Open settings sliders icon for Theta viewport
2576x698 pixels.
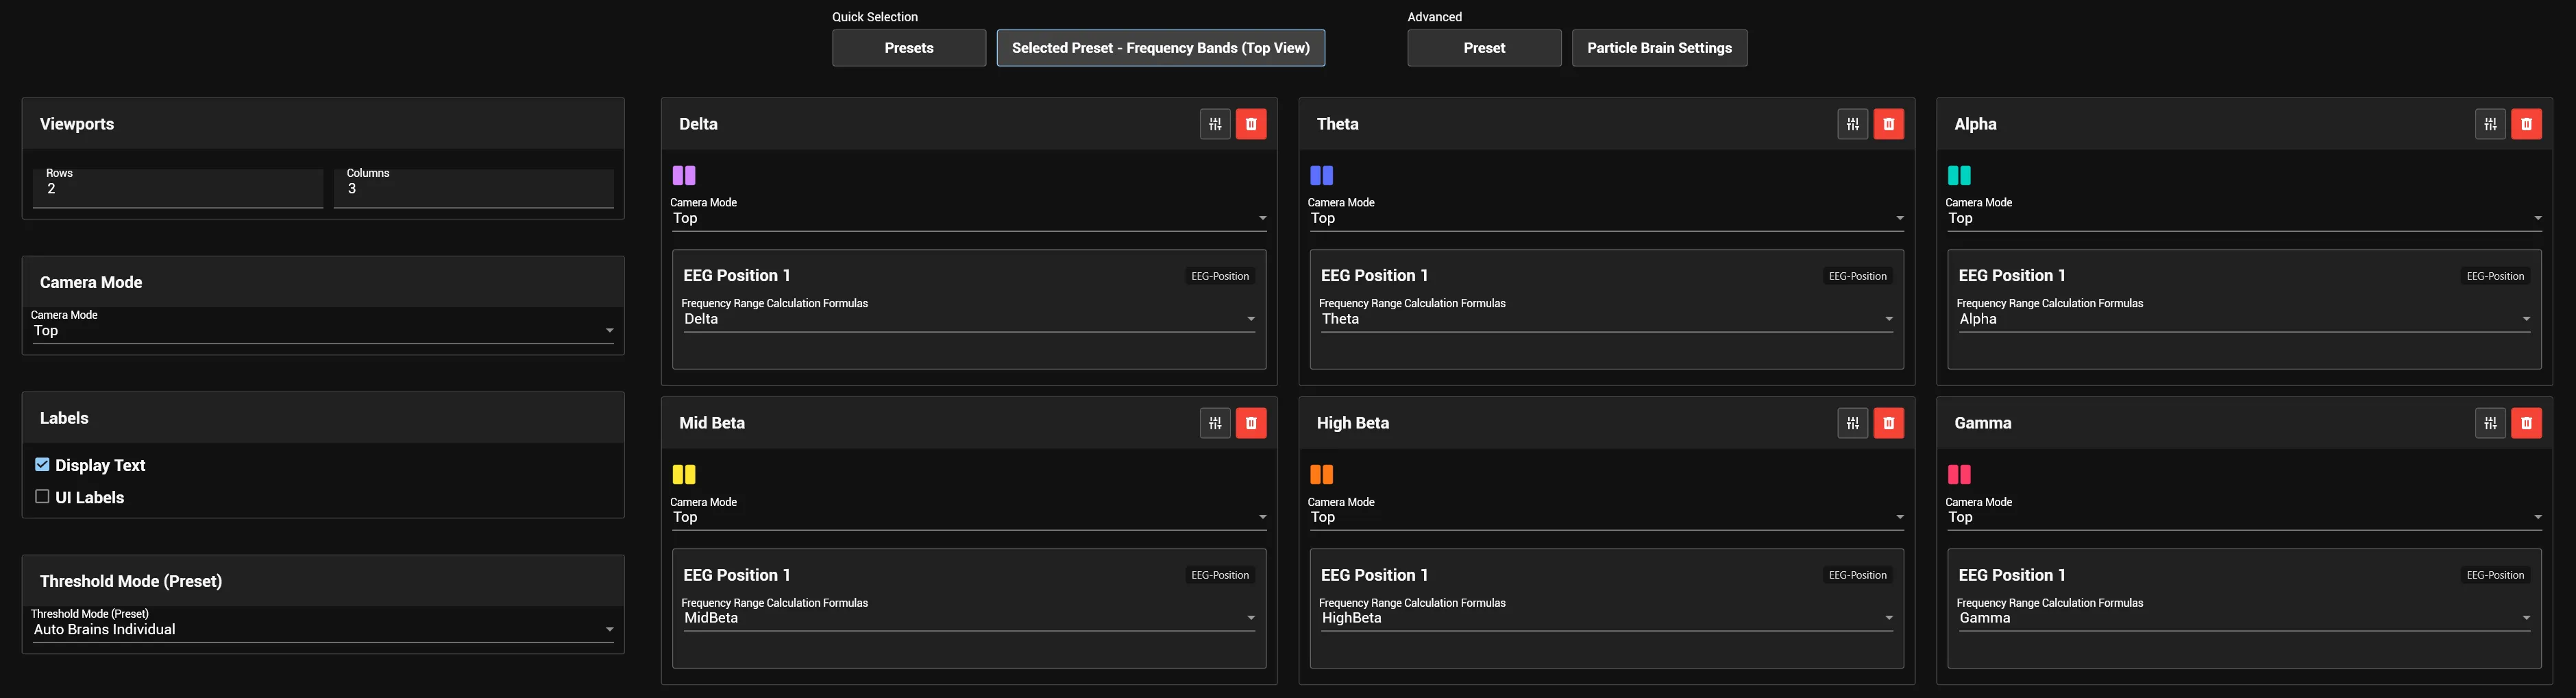point(1853,124)
